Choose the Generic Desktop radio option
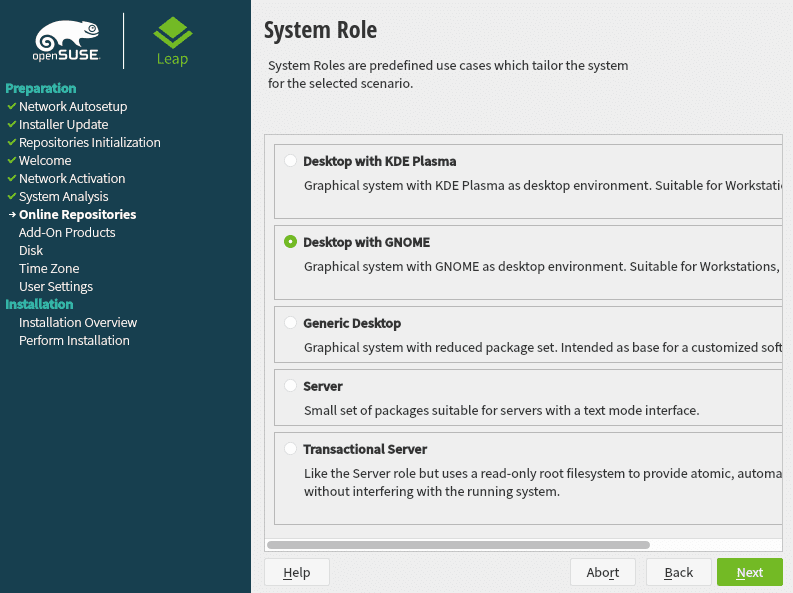 [x=290, y=323]
